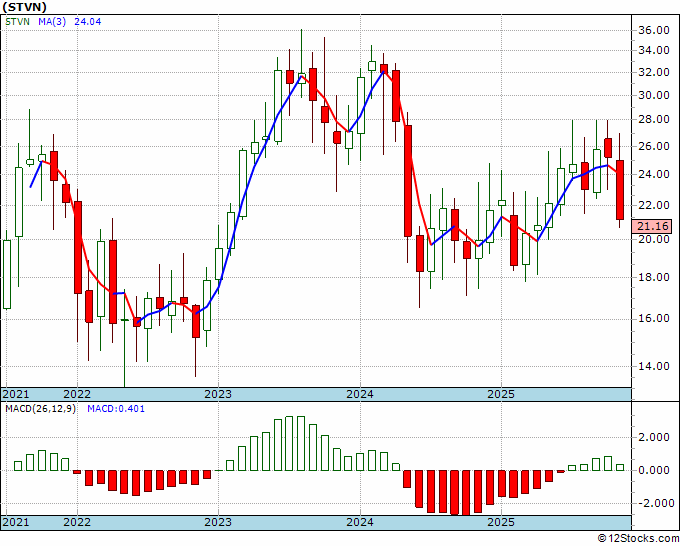This screenshot has width=680, height=546.
Task: Select the MA(3) legend label
Action: (52, 21)
